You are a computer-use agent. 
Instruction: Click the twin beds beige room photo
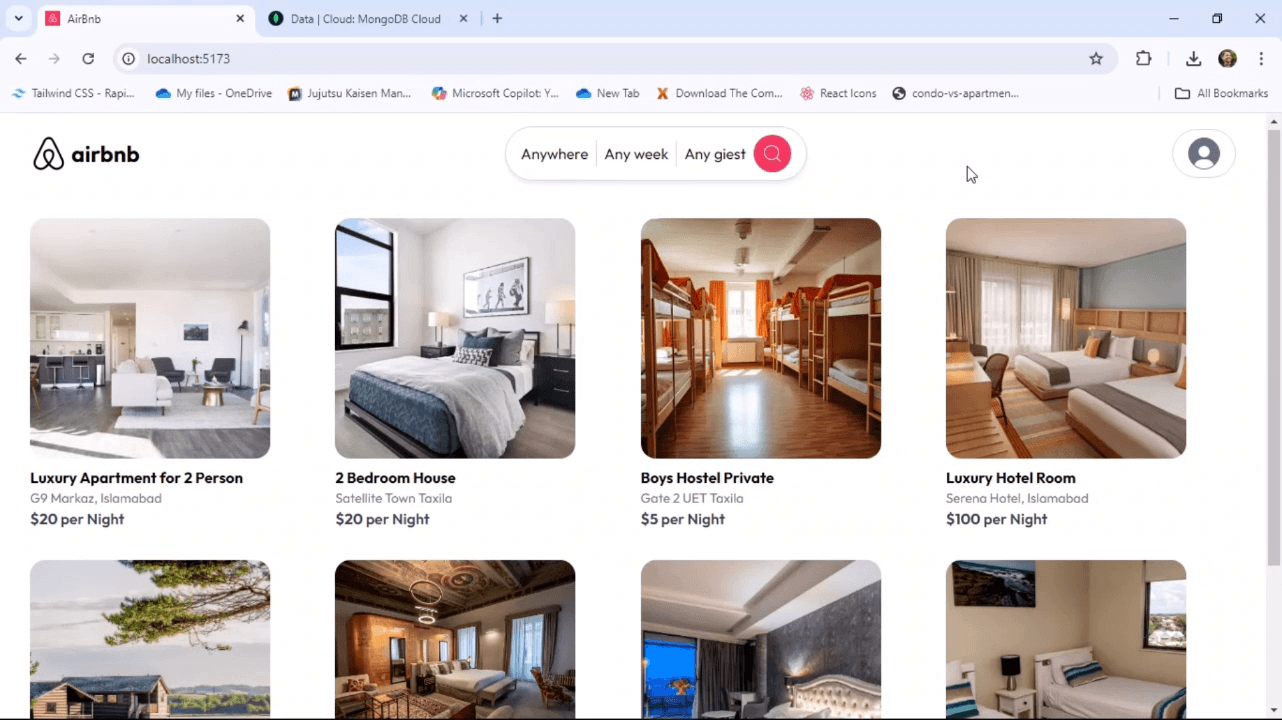[x=1066, y=639]
